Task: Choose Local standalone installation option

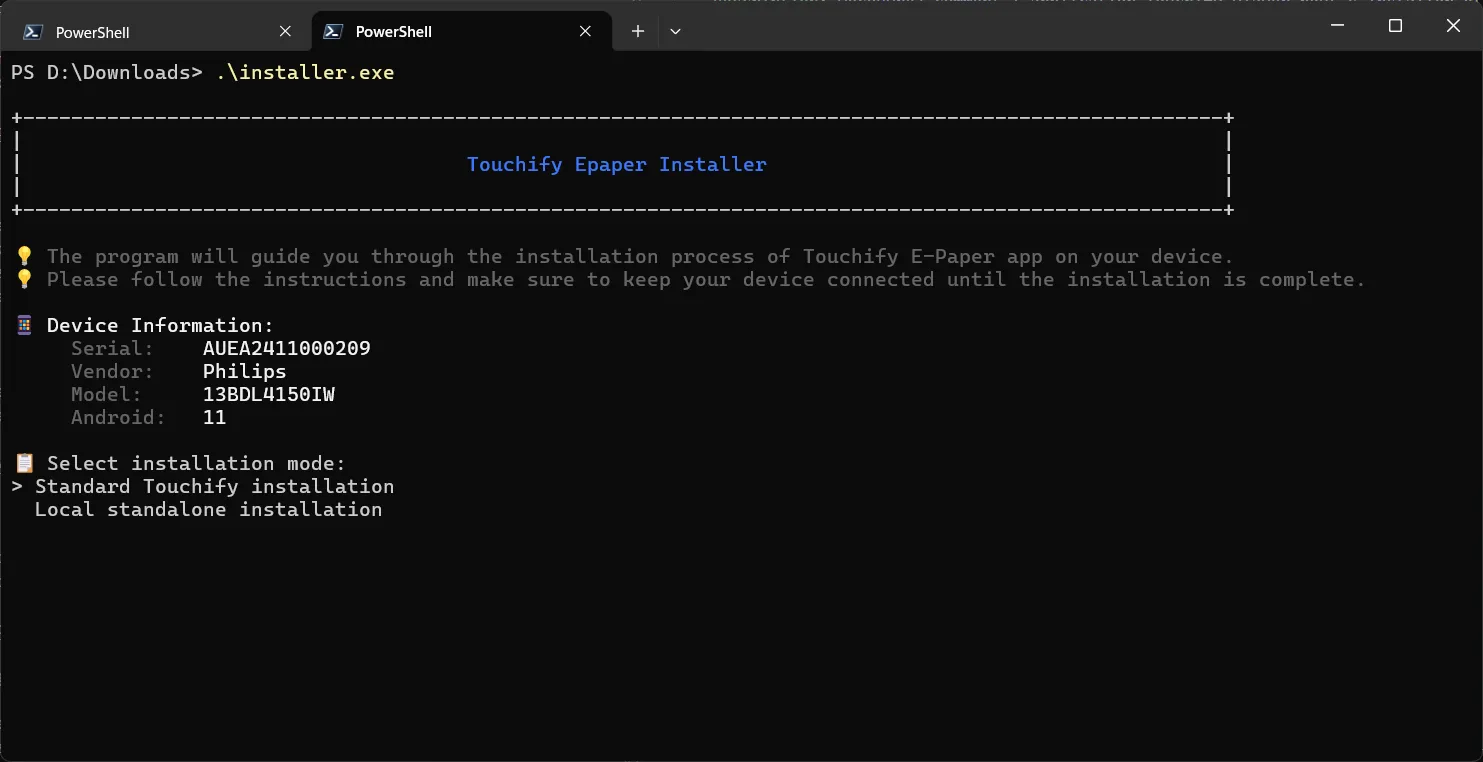Action: (208, 510)
